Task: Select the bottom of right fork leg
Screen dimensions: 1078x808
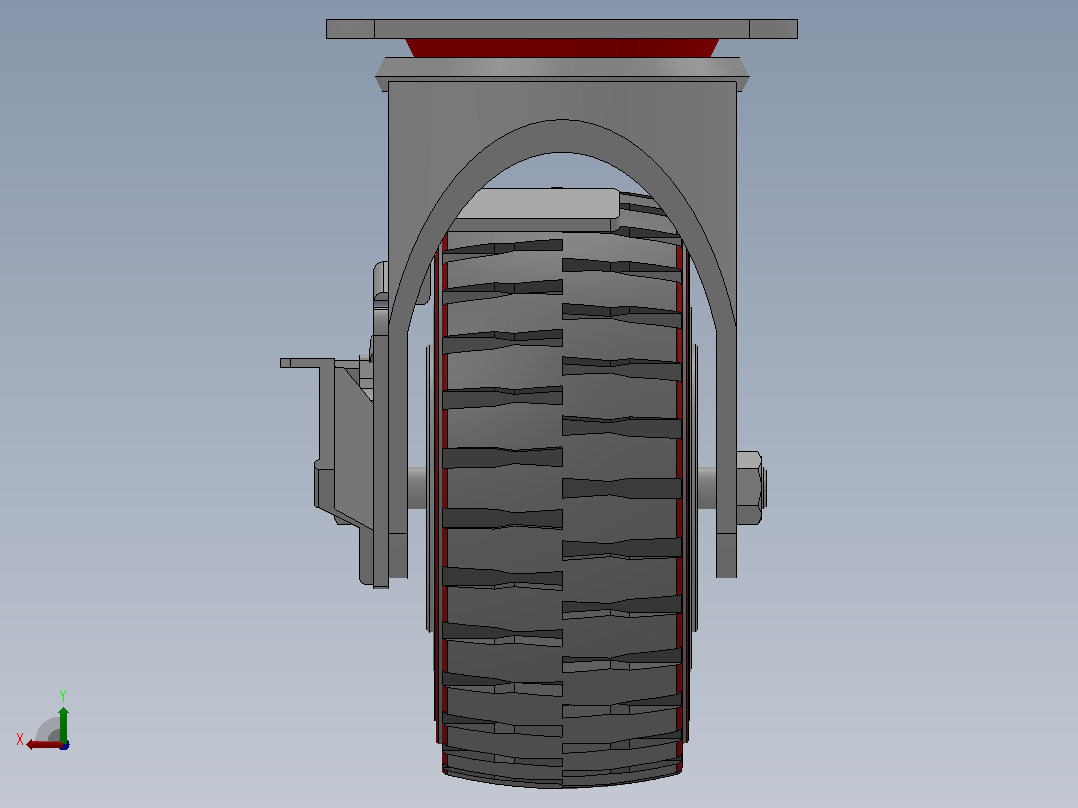Action: (x=726, y=555)
